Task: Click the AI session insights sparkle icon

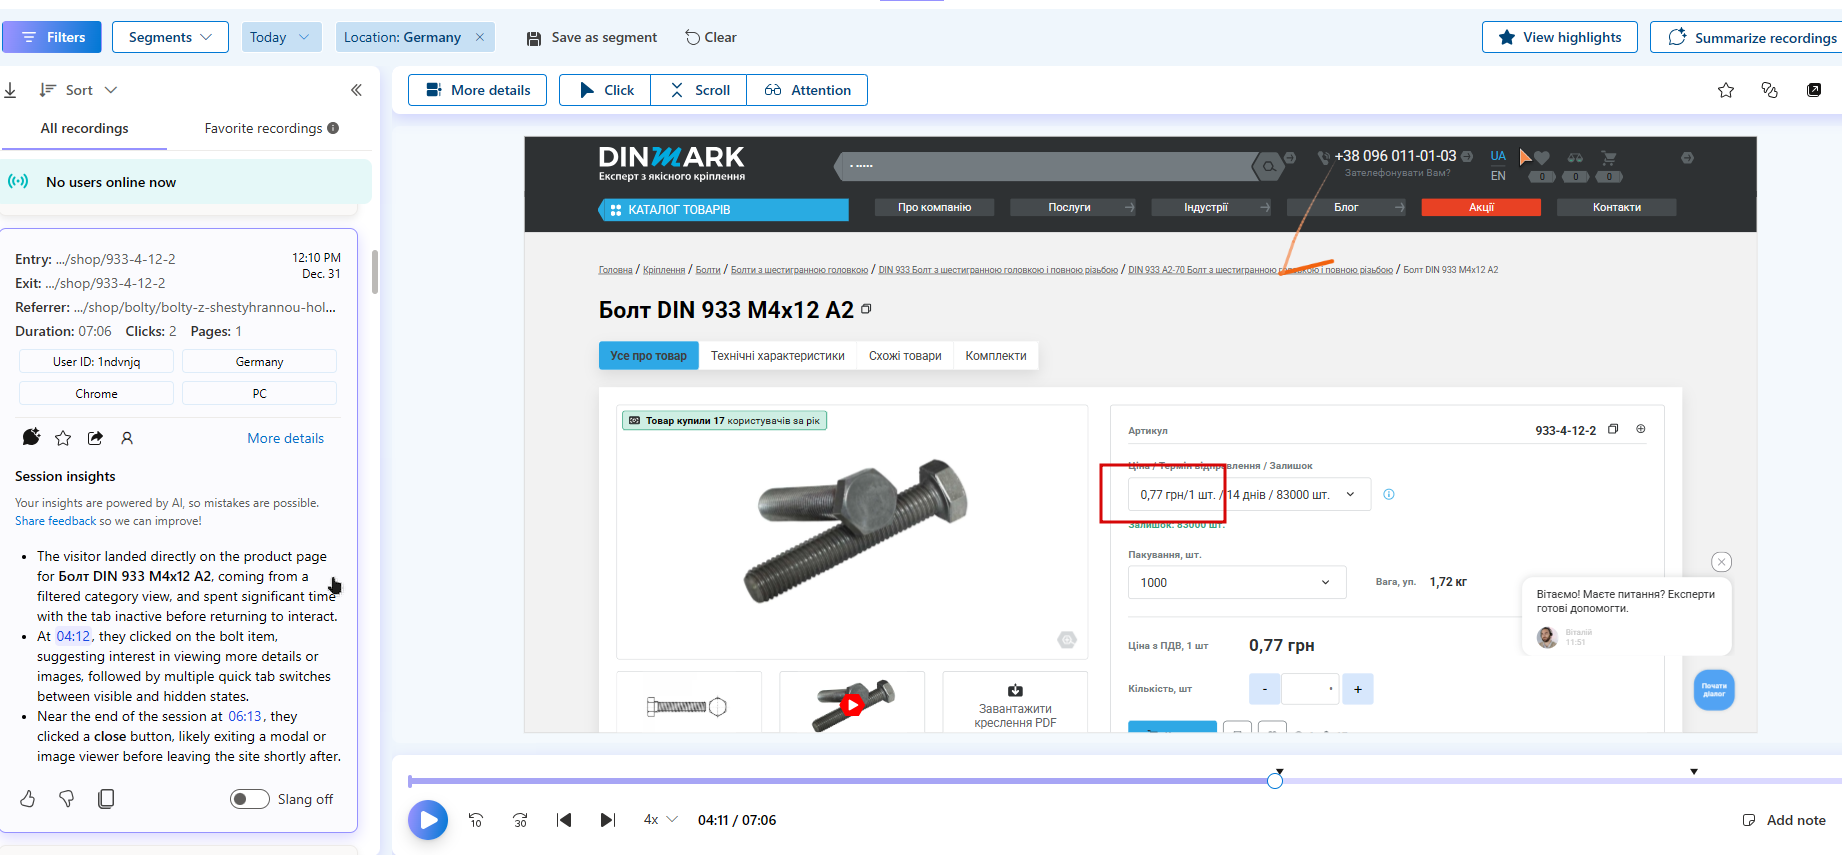Action: click(31, 437)
